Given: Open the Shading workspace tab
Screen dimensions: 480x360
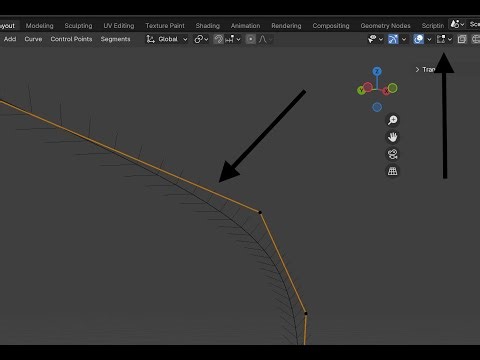Looking at the screenshot, I should click(x=207, y=26).
